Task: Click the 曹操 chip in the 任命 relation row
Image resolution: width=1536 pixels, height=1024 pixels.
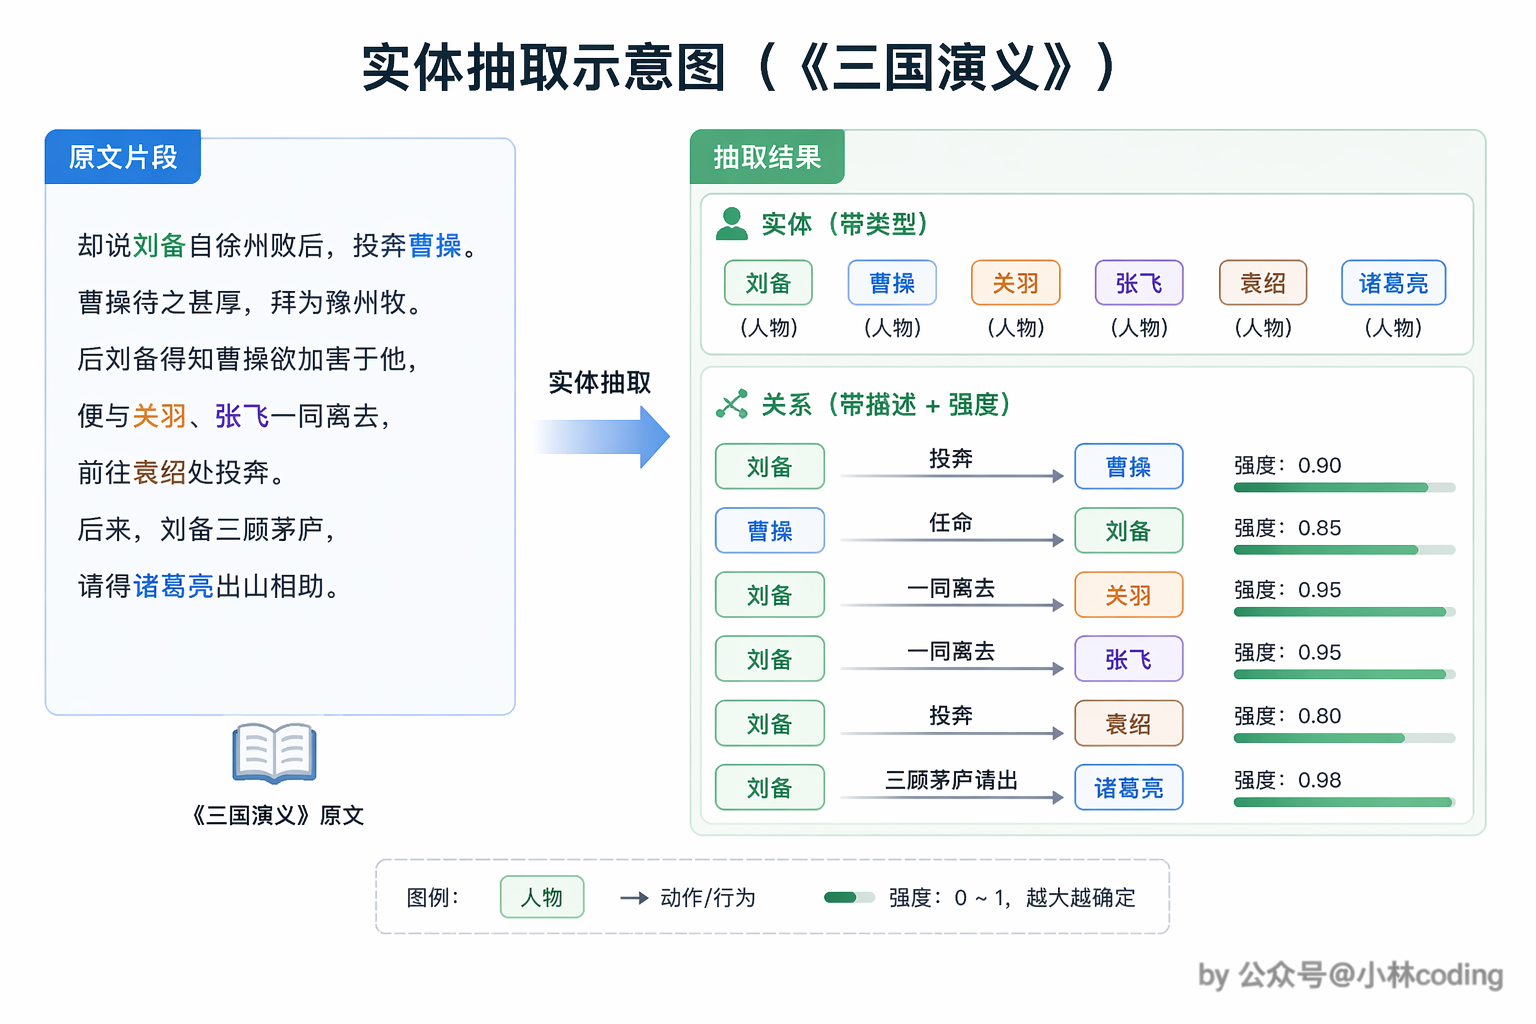Action: (x=770, y=531)
